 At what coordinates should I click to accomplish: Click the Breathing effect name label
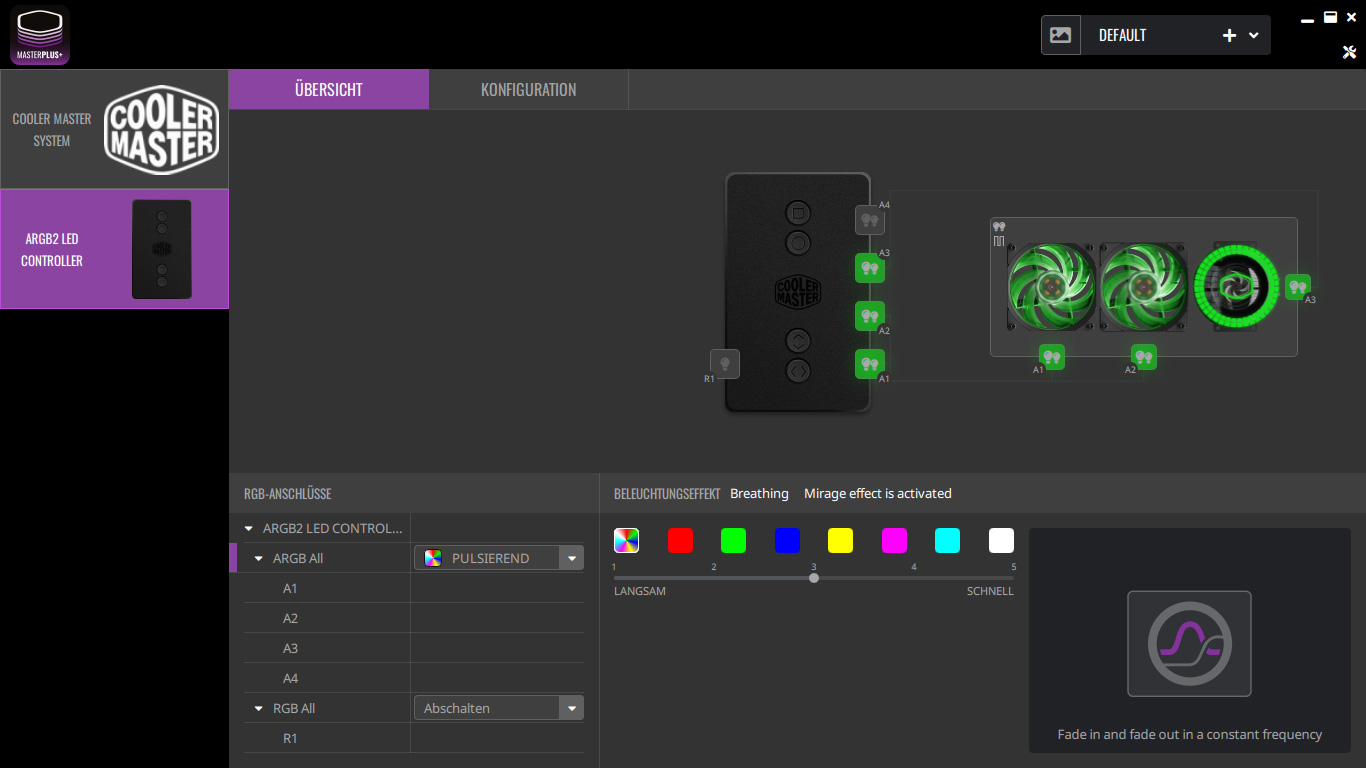[x=759, y=494]
